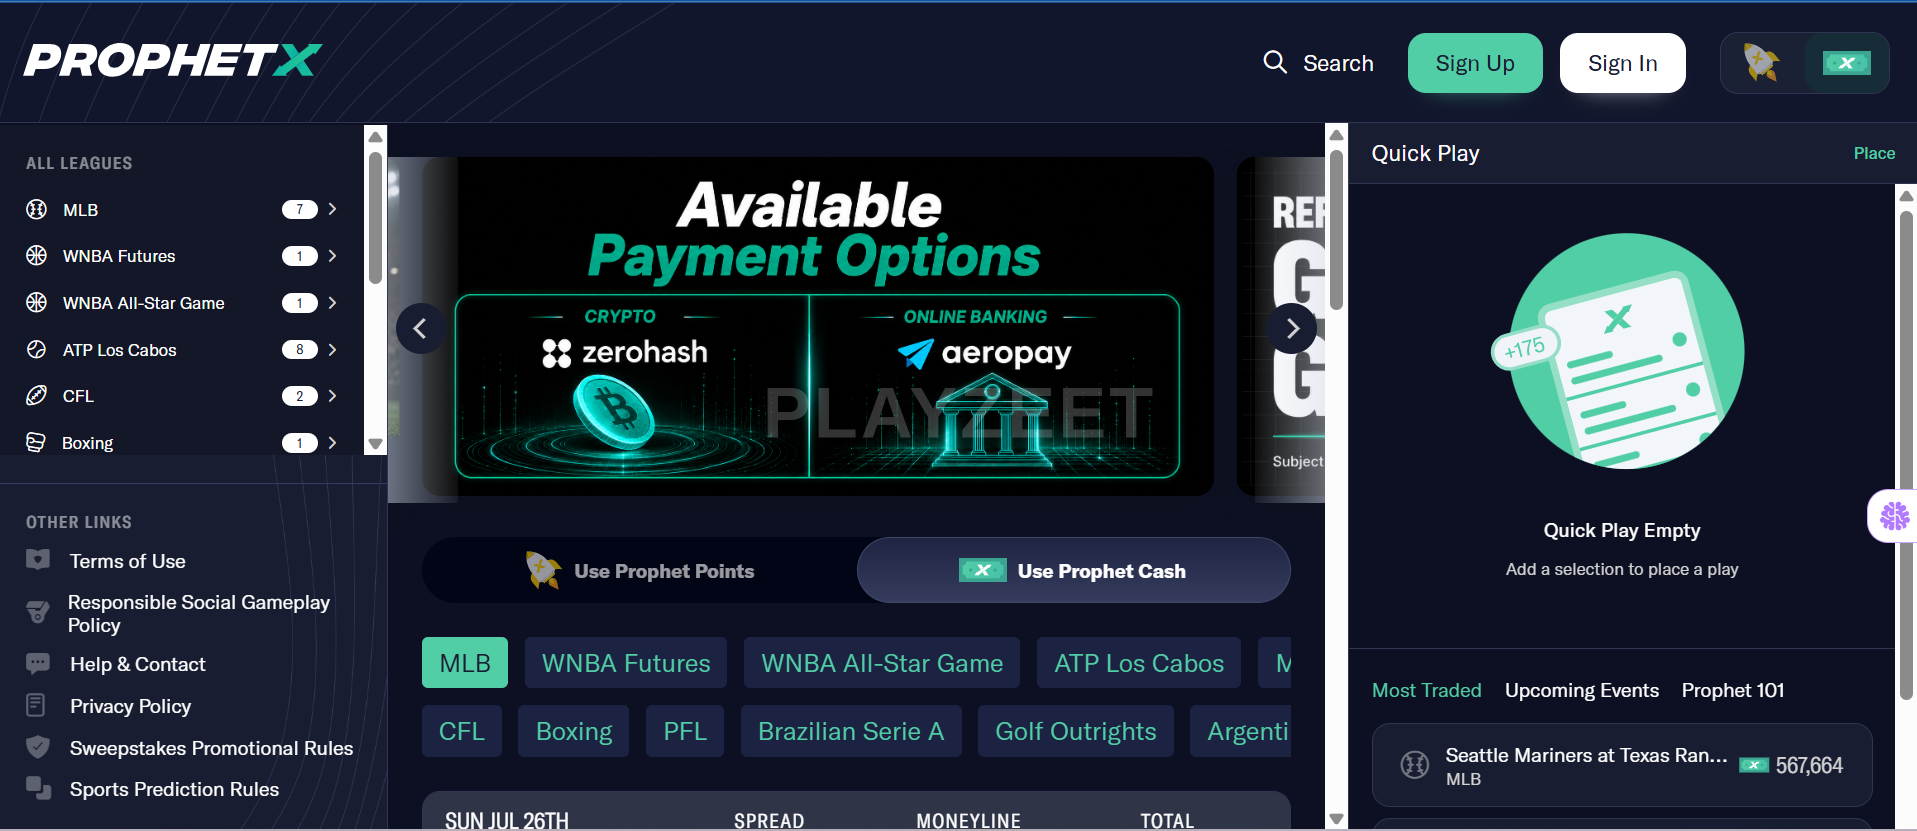
Task: Select Use Prophet Points option
Action: [x=640, y=570]
